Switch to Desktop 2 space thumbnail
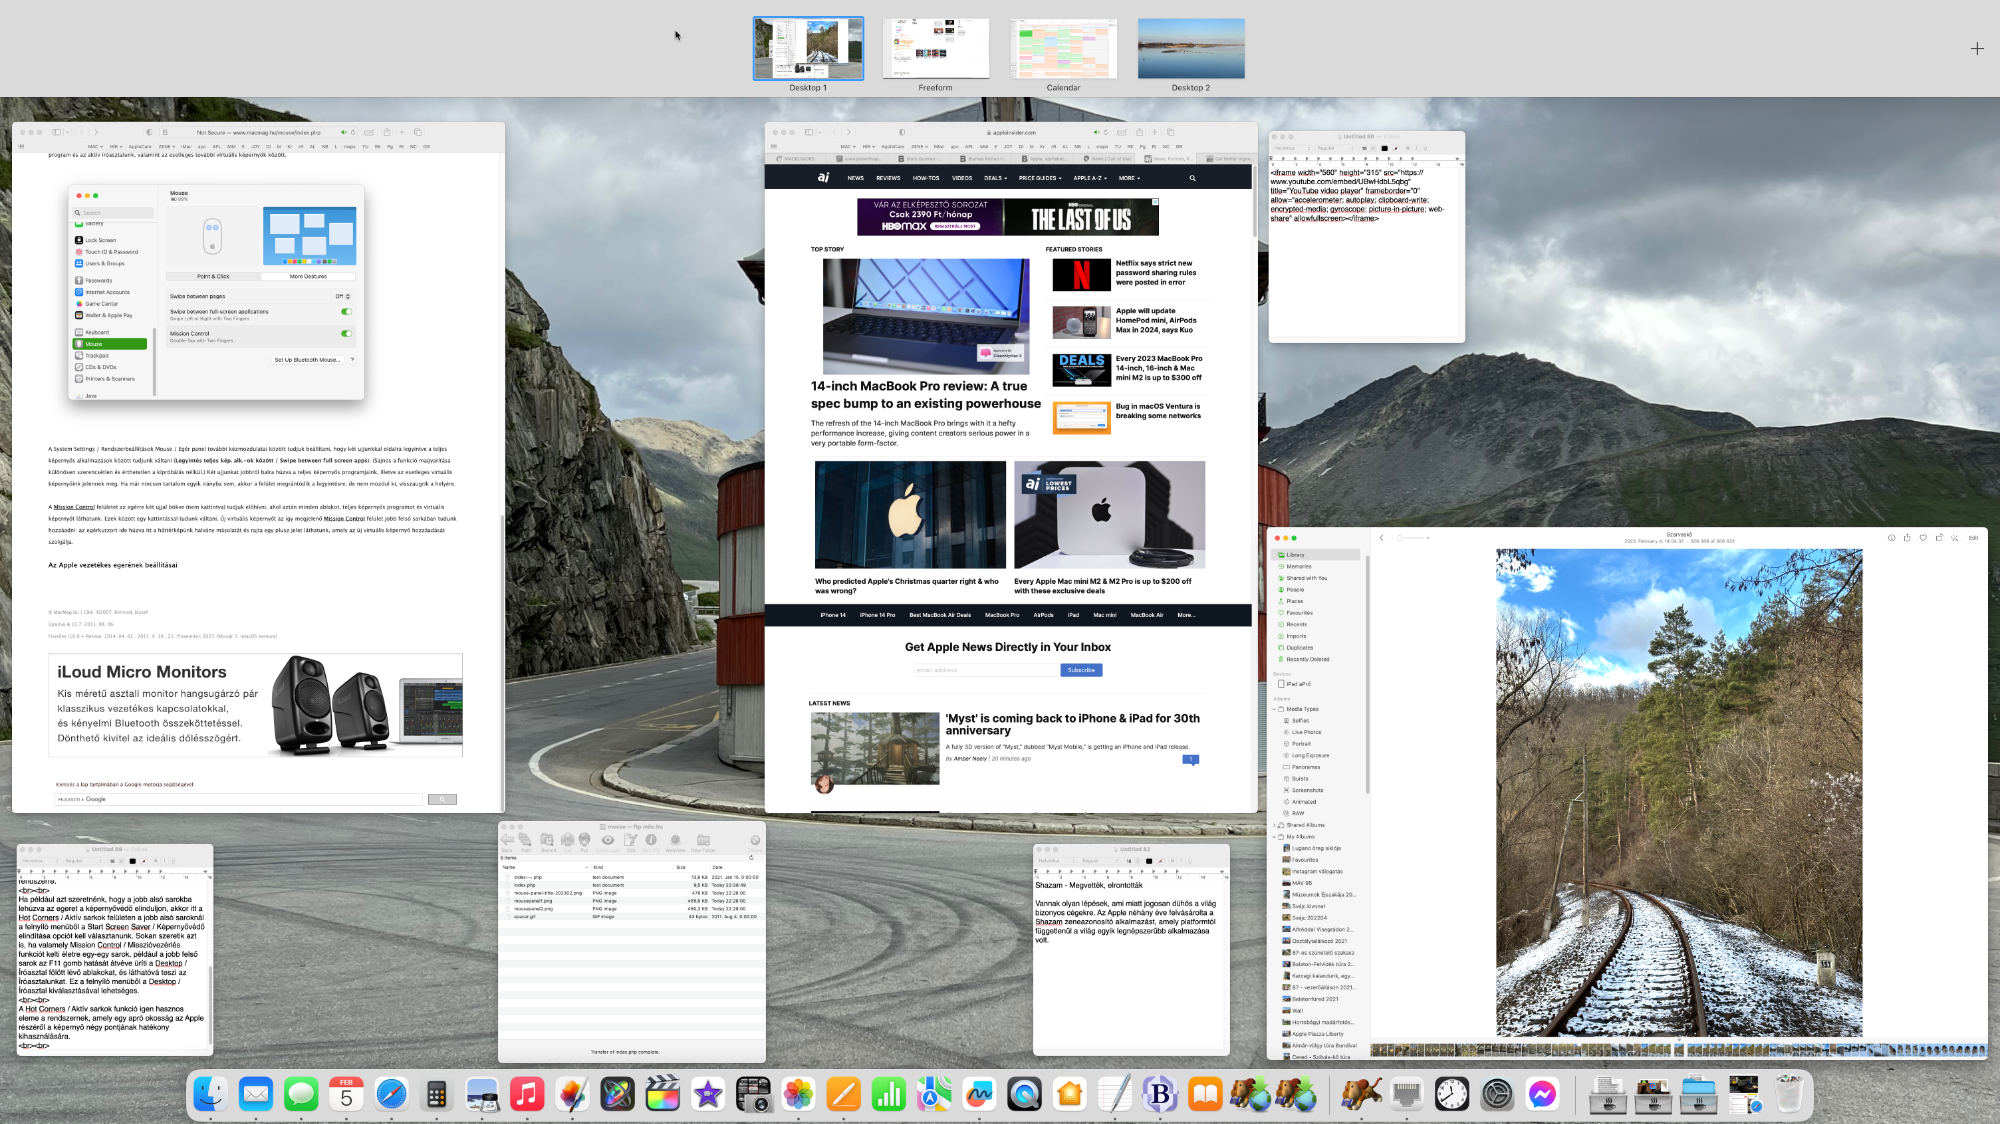The height and width of the screenshot is (1124, 2000). (x=1191, y=49)
